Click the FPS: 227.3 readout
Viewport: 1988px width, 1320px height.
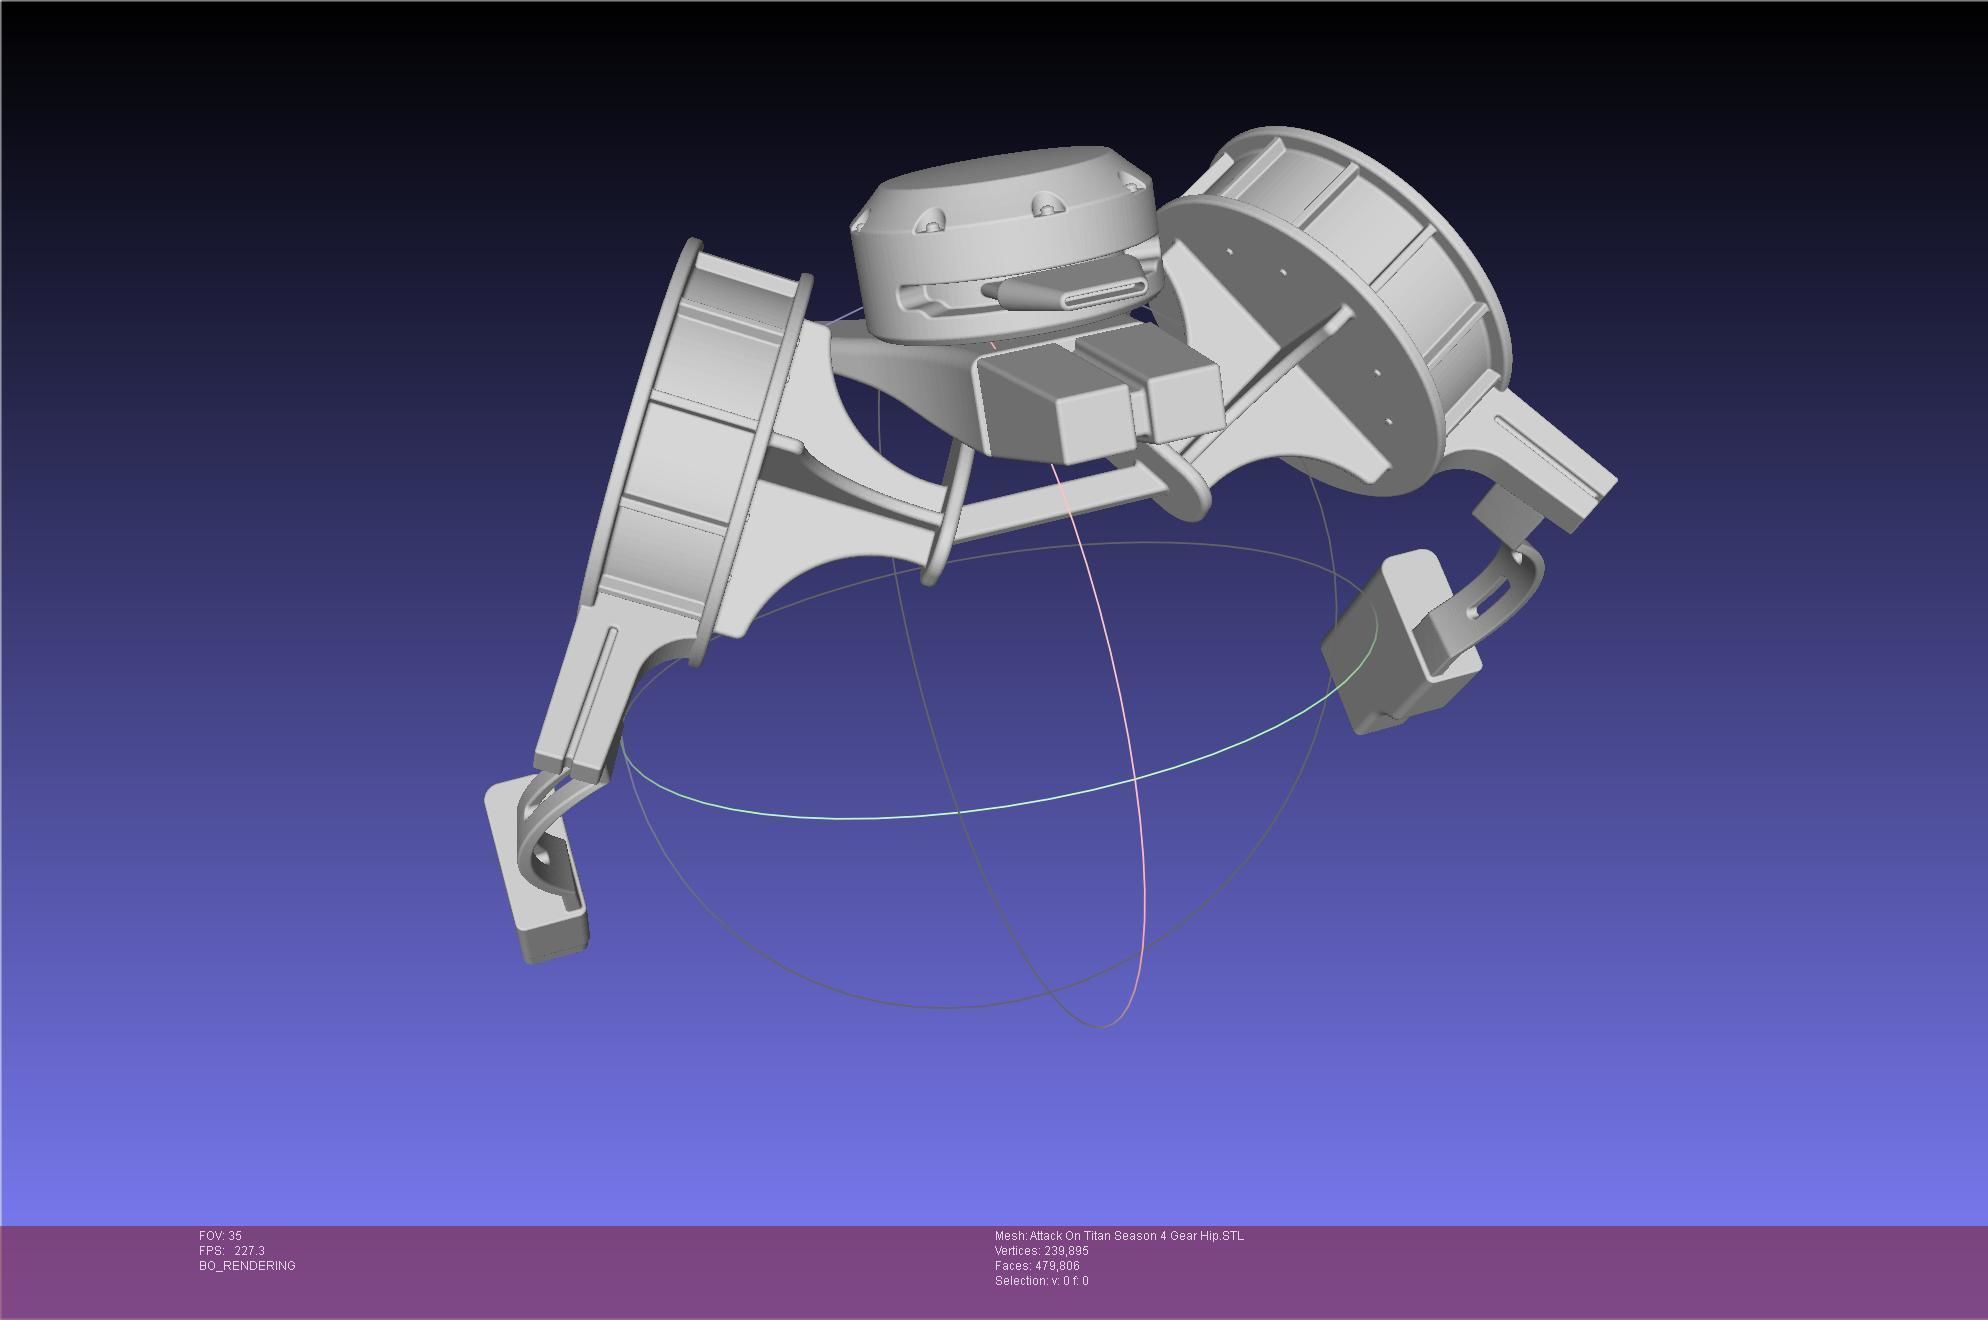pos(232,1251)
